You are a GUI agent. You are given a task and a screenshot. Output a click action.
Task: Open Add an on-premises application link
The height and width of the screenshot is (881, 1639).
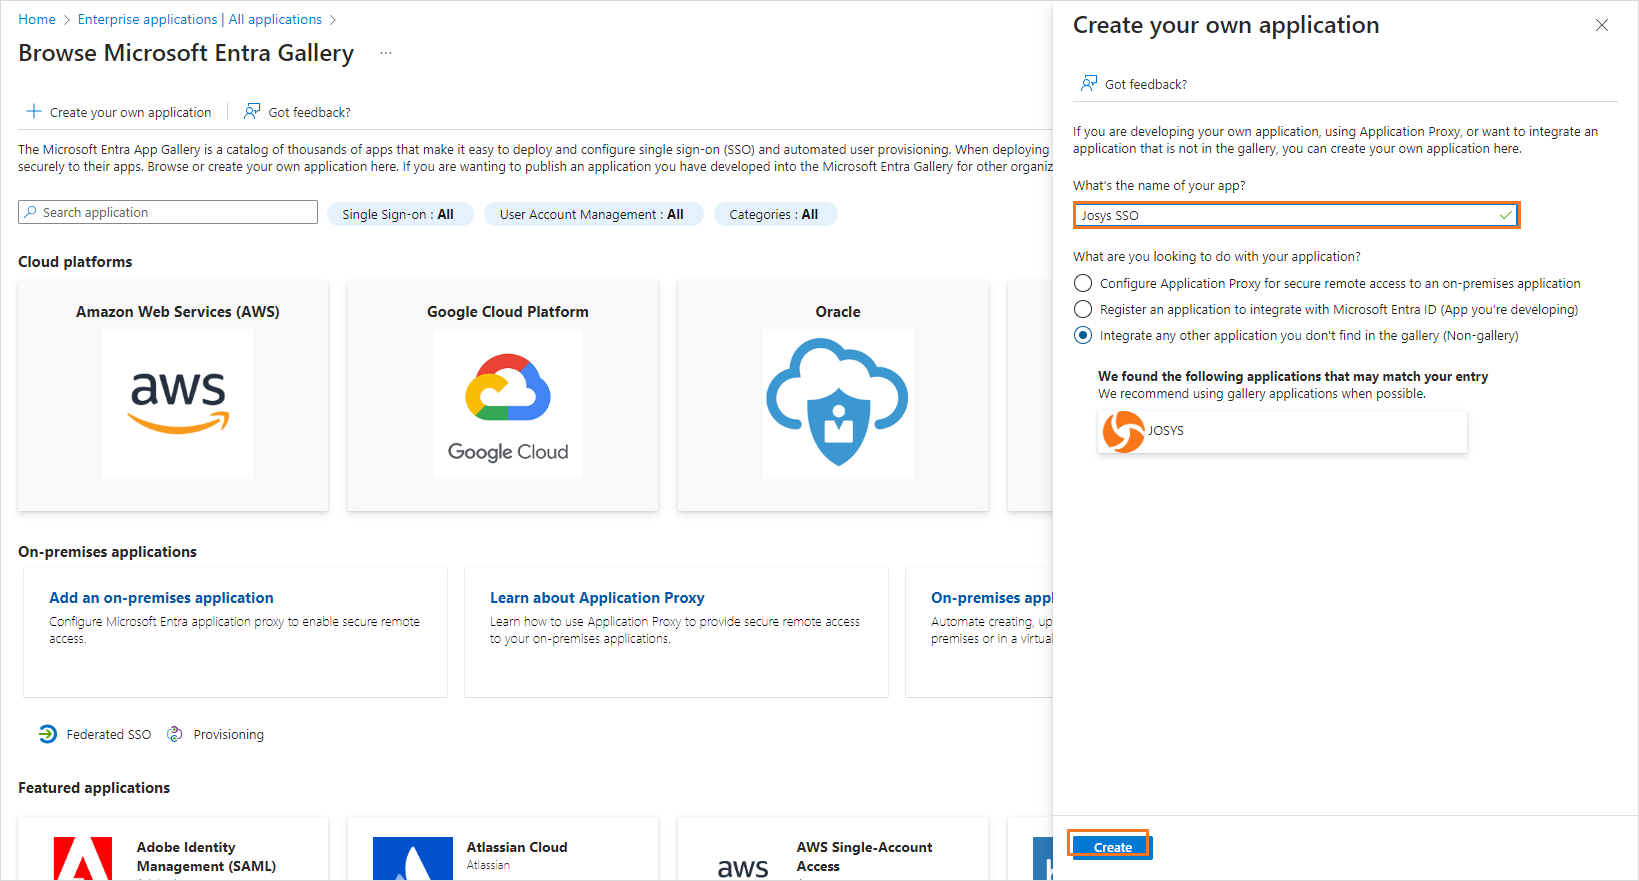tap(161, 597)
